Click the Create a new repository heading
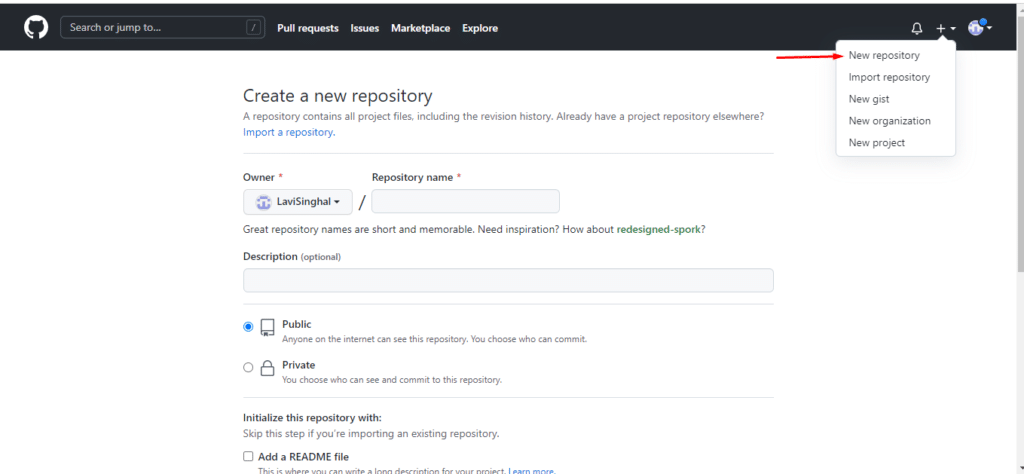This screenshot has height=474, width=1024. tap(338, 96)
